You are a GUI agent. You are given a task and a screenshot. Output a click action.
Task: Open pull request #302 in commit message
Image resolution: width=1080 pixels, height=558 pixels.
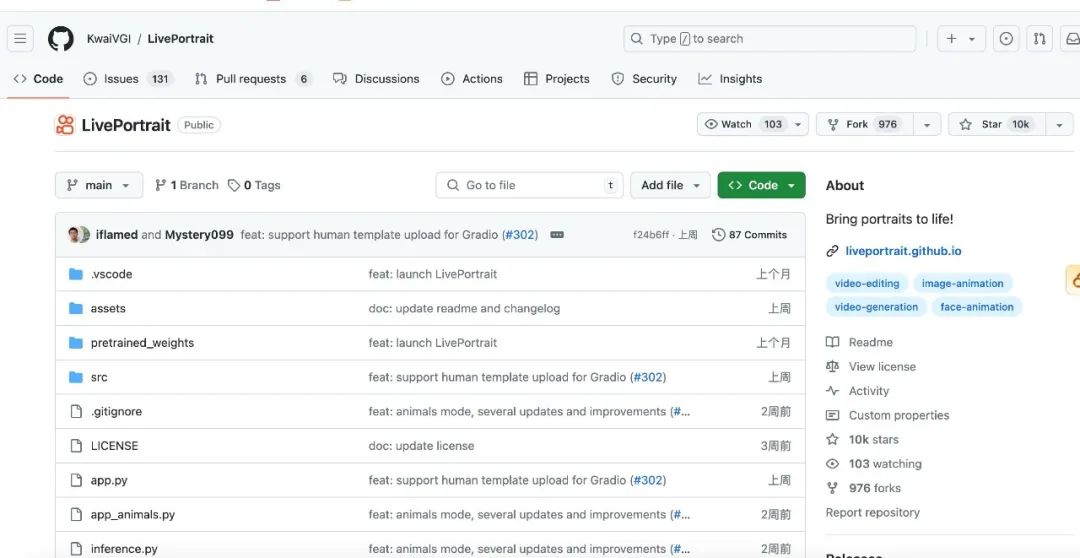pos(519,235)
